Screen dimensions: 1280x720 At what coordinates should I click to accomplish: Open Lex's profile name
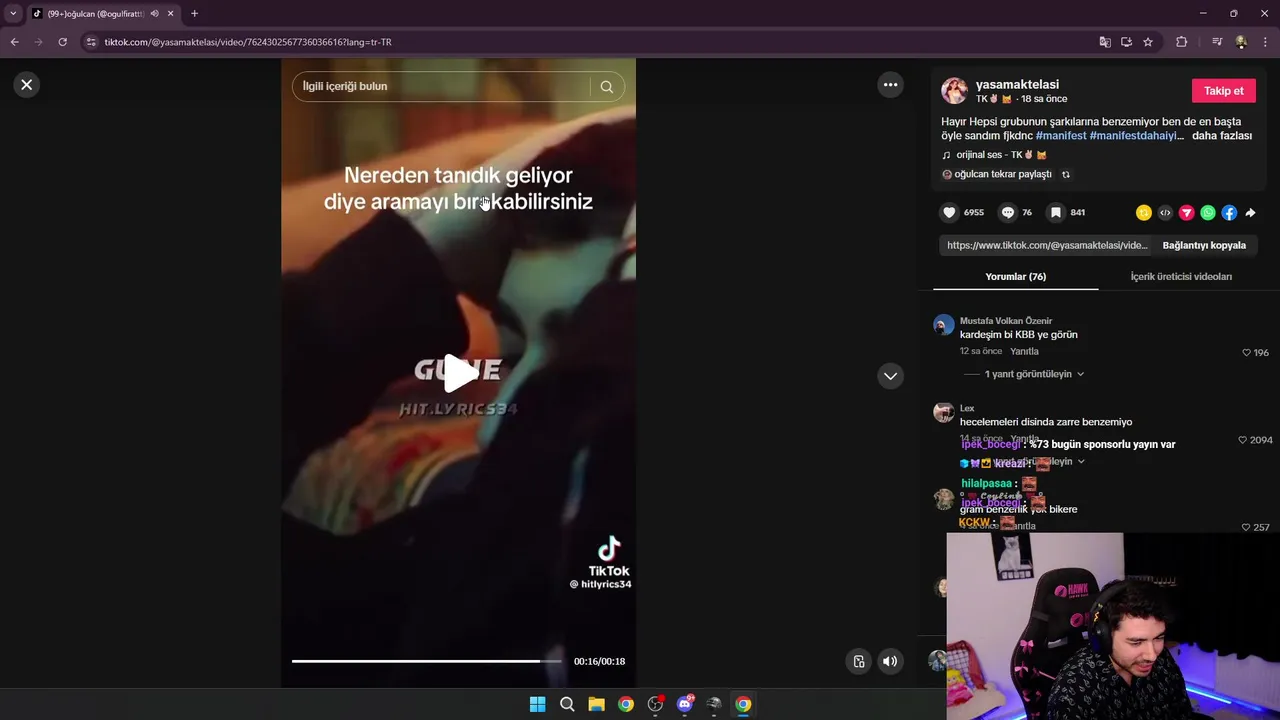point(967,408)
